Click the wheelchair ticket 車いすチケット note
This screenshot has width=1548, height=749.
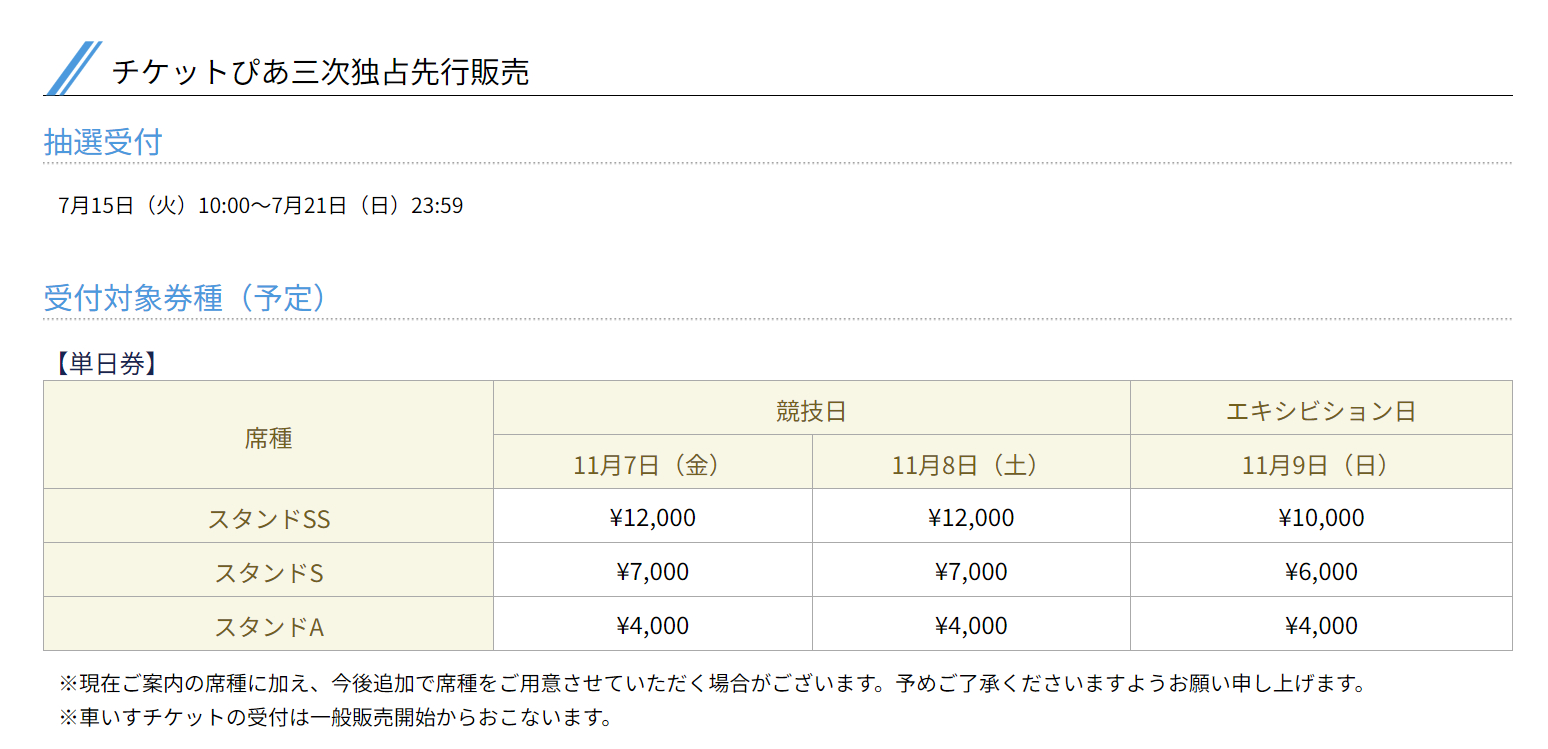click(x=336, y=717)
